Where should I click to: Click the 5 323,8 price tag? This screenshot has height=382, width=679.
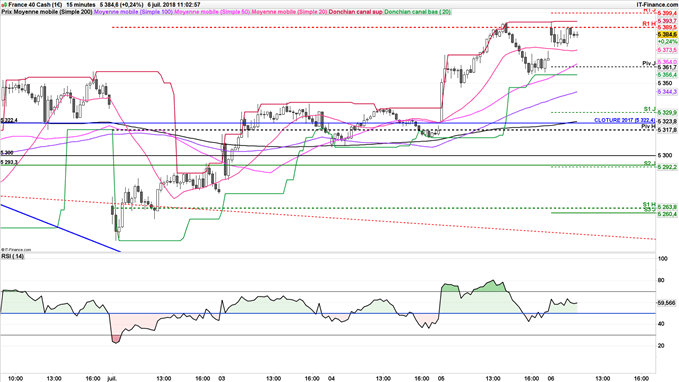[667, 121]
